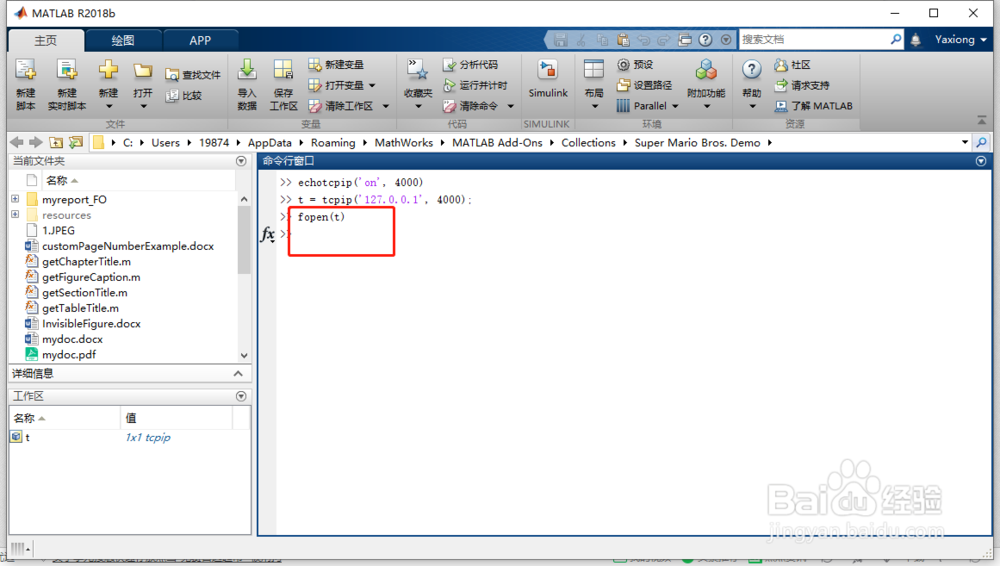Click the Current Folder vertical scrollbar
Viewport: 1000px width, 566px height.
244,242
